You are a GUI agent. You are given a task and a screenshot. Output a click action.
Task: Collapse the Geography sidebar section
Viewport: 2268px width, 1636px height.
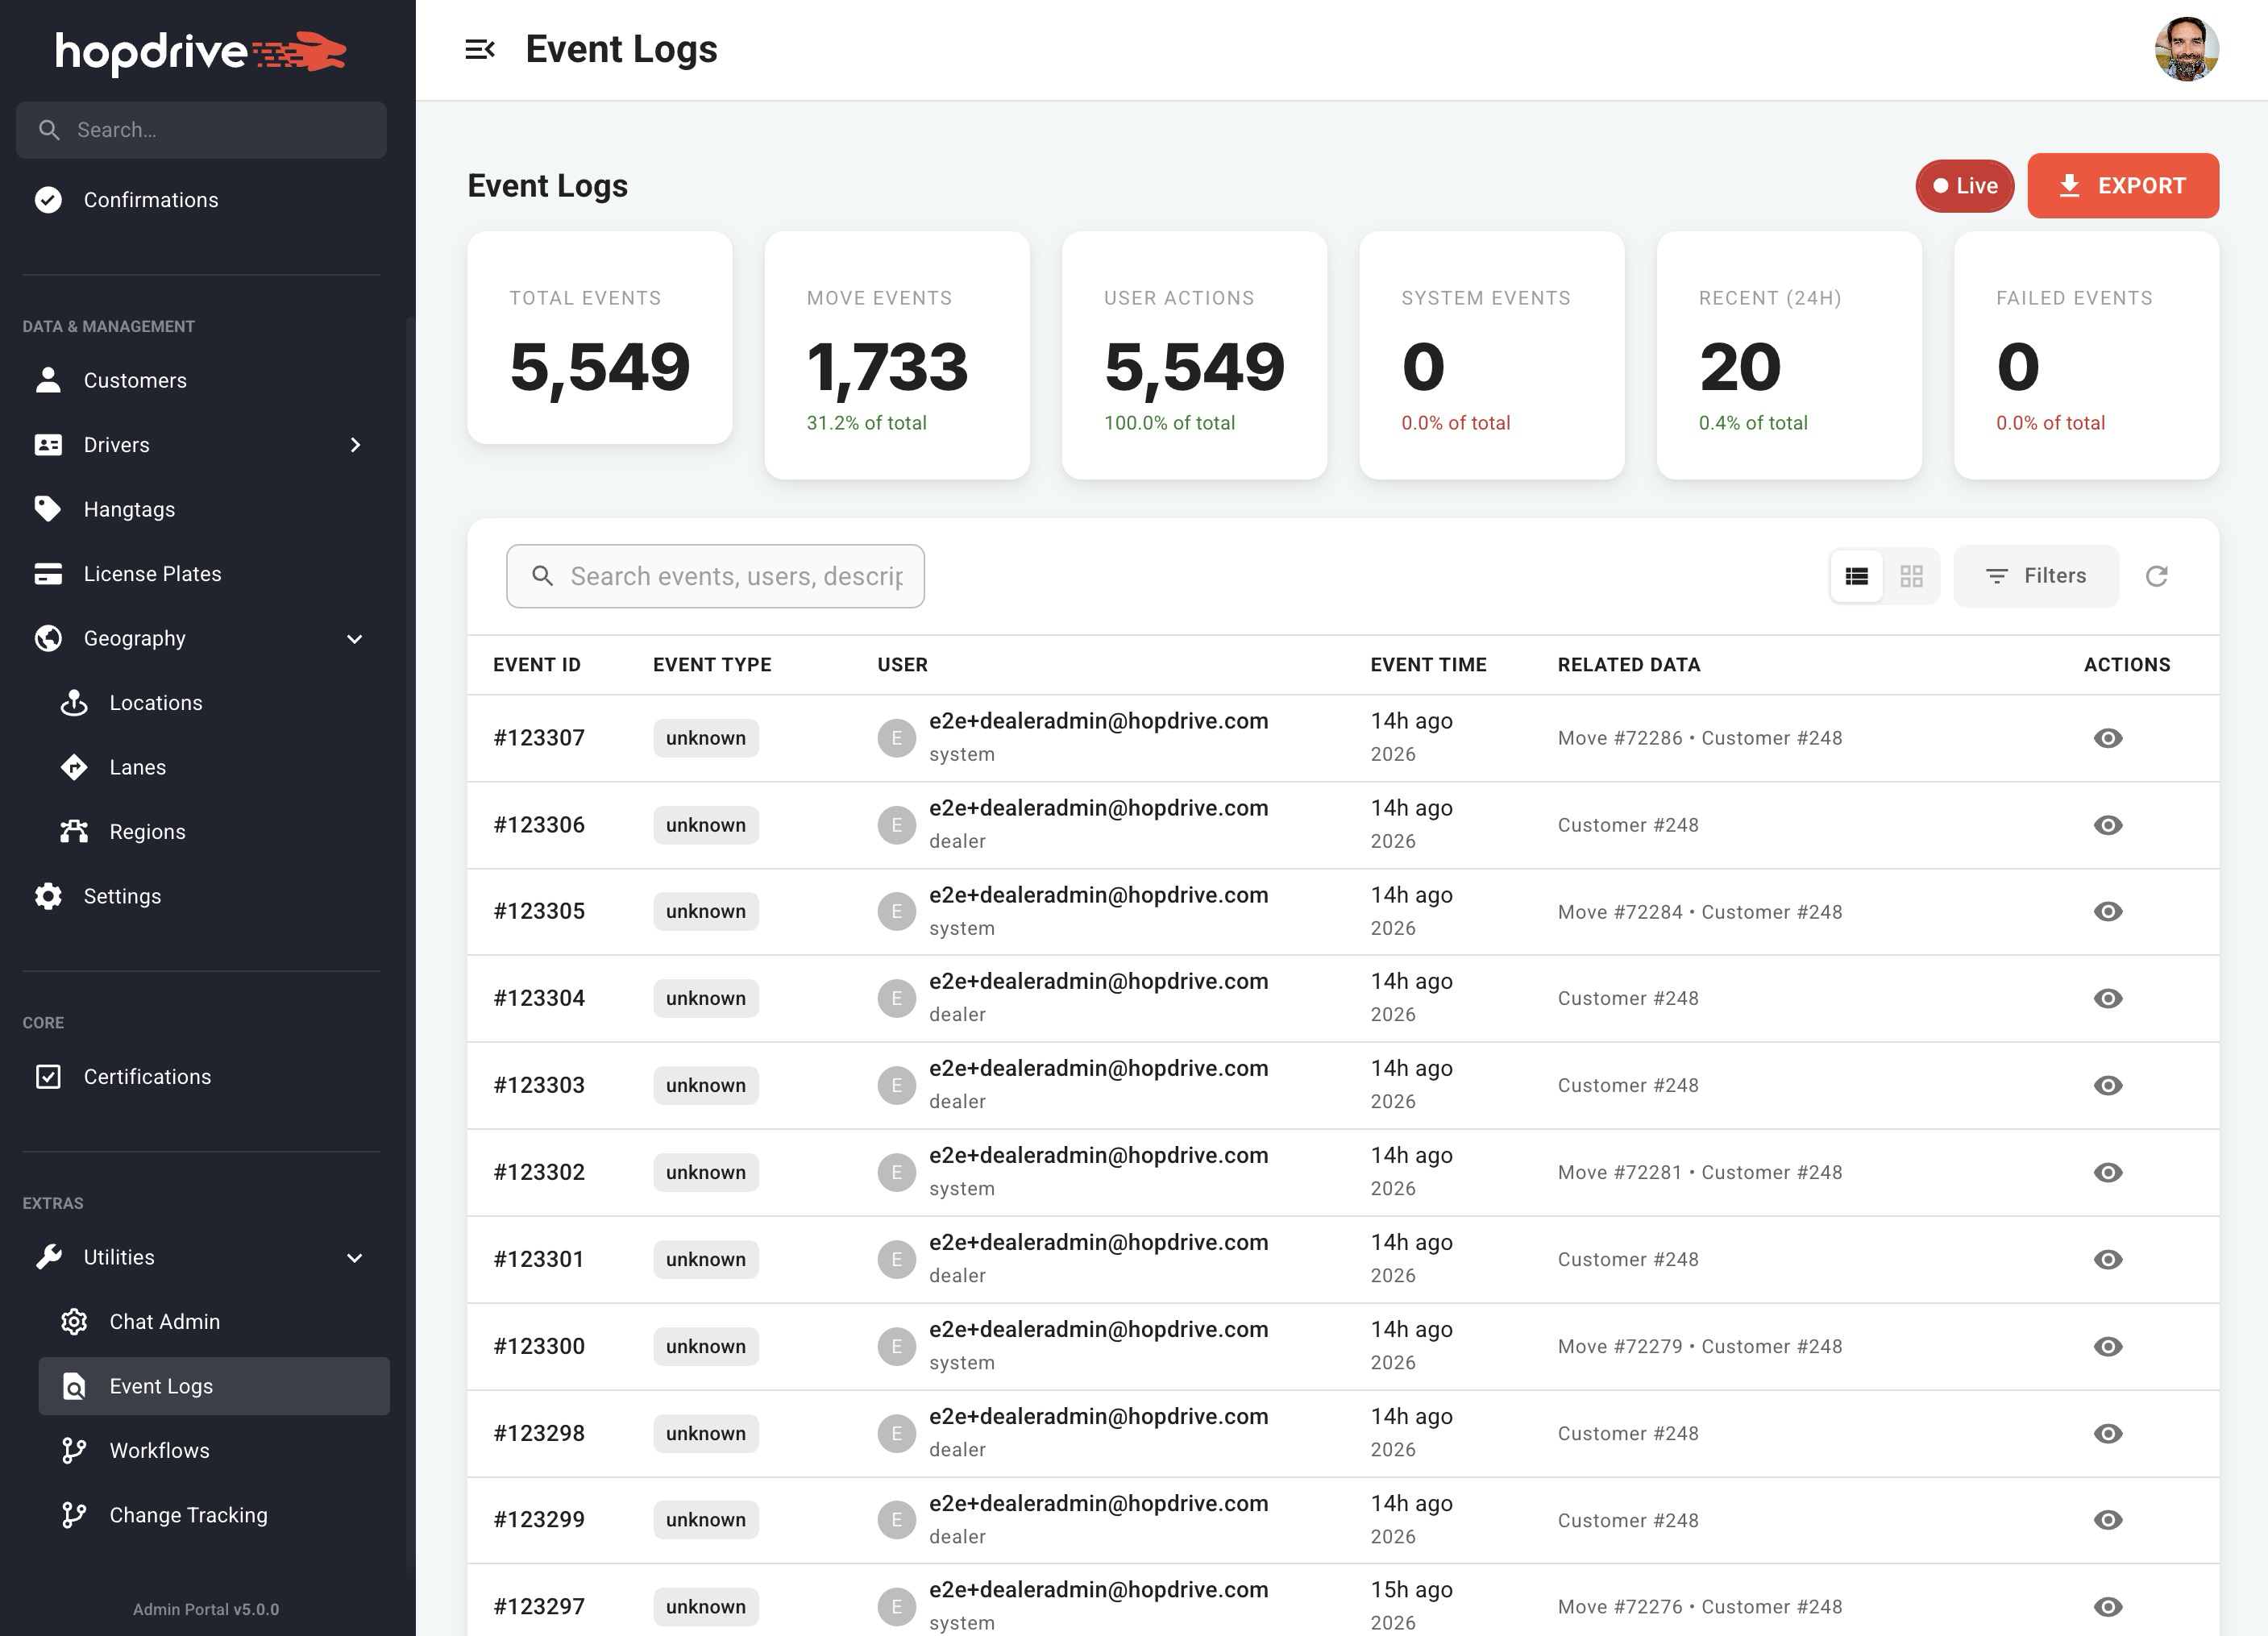coord(355,638)
